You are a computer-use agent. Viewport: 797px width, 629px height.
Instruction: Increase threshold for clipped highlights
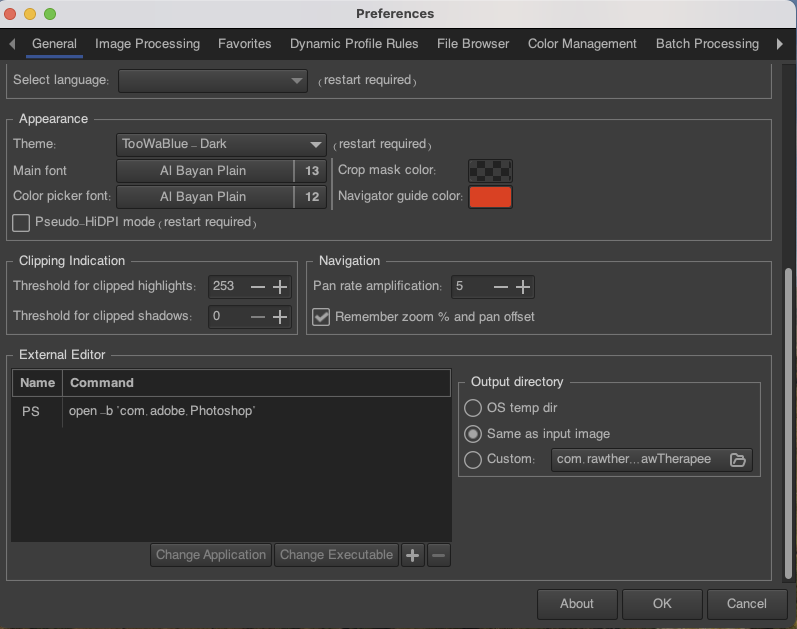coord(280,287)
